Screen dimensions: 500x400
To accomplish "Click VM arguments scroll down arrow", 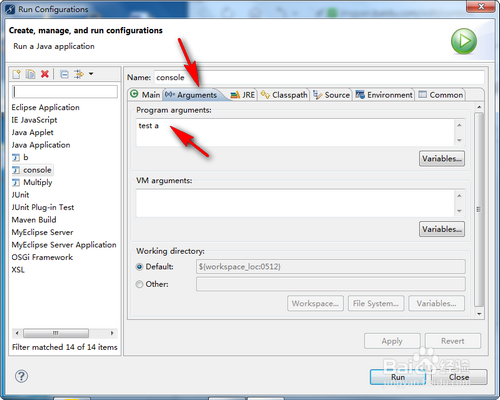I will [x=459, y=211].
